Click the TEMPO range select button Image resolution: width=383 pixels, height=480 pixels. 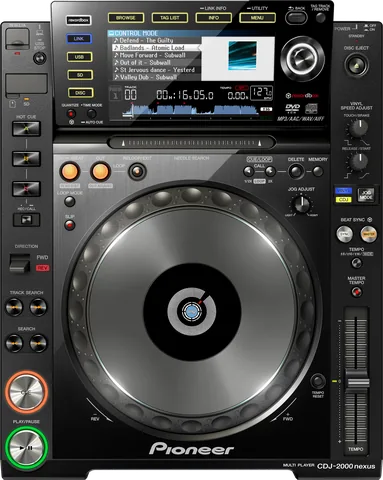356,263
